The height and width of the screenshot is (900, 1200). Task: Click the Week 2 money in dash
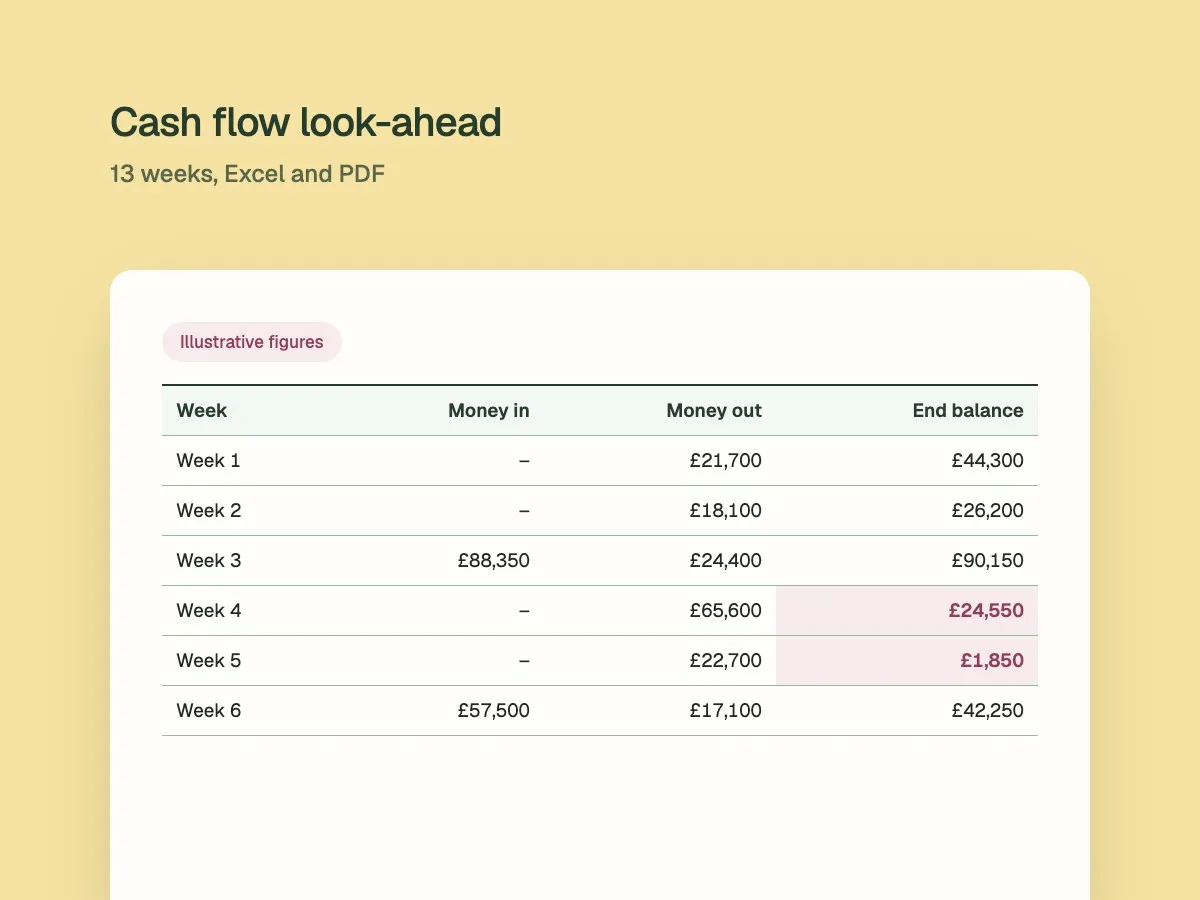click(x=524, y=511)
